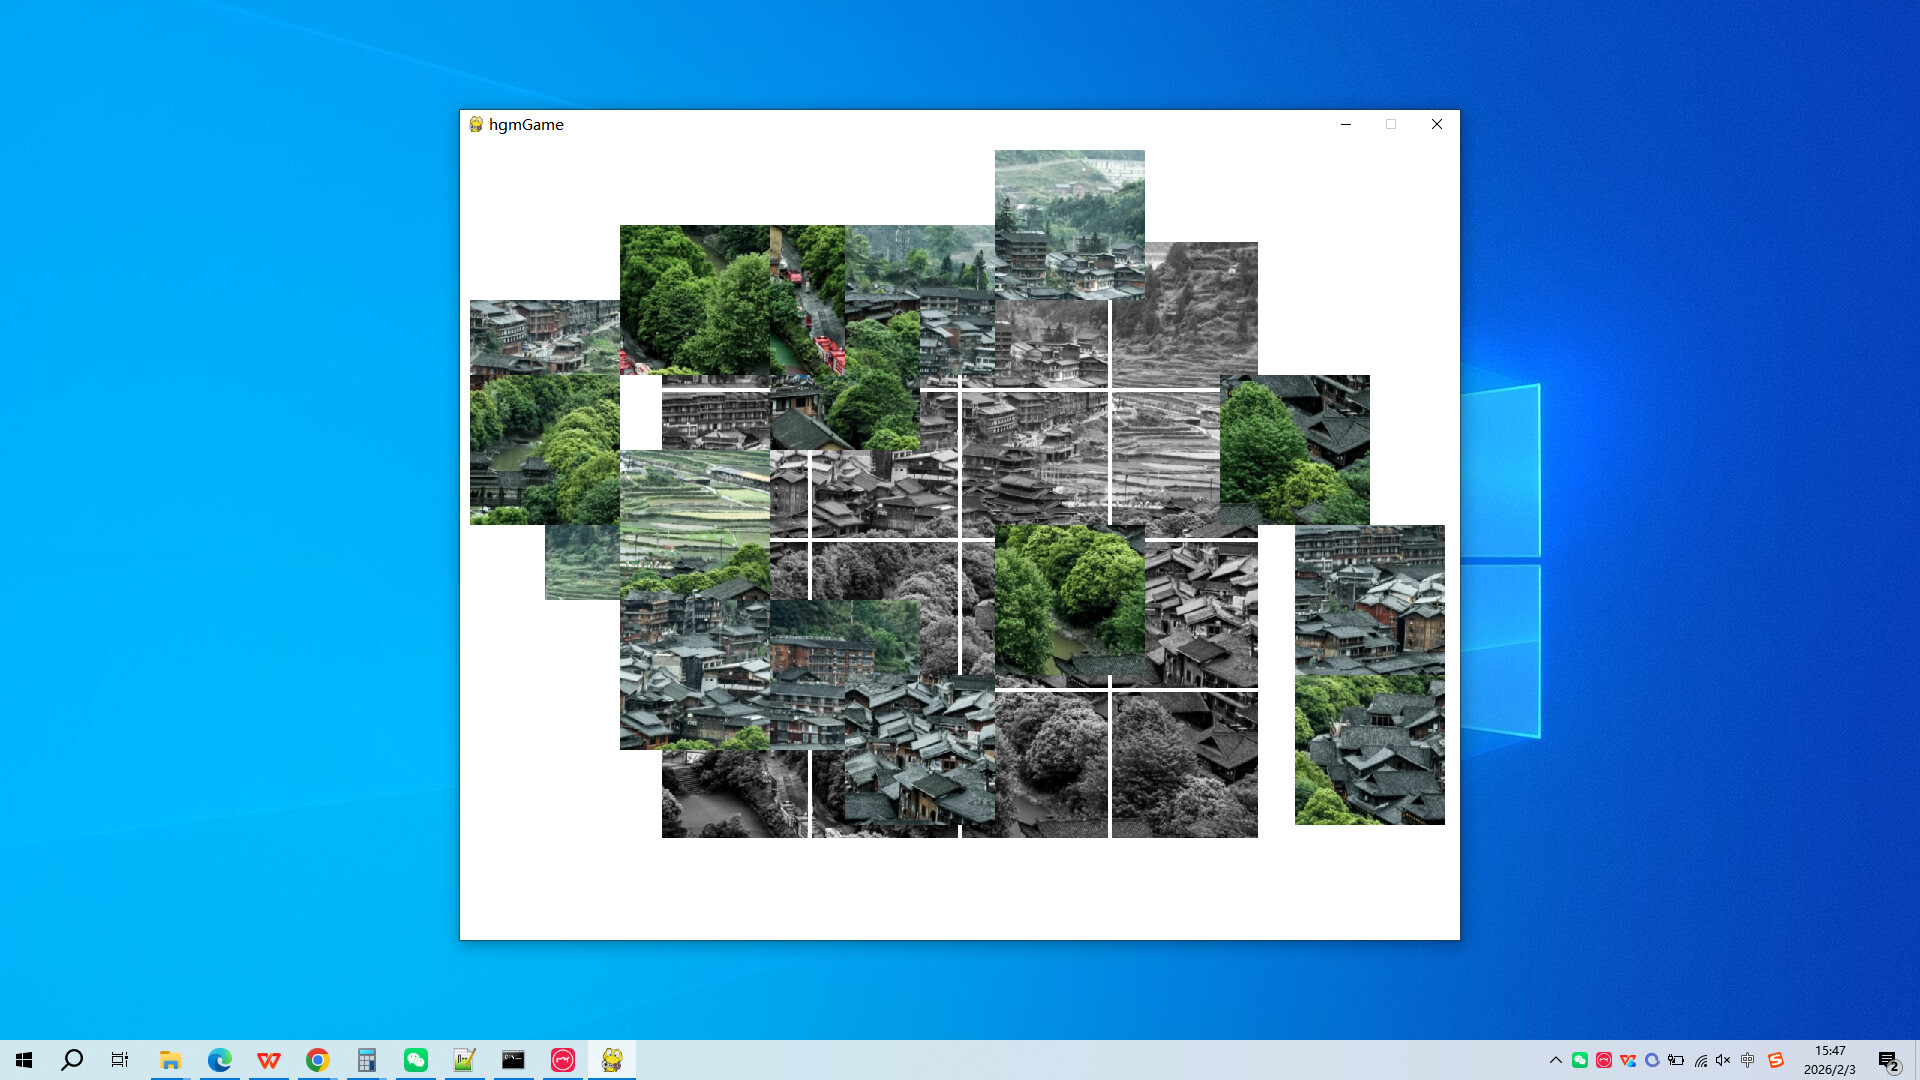
Task: Launch Google Chrome from the taskbar
Action: pos(317,1059)
